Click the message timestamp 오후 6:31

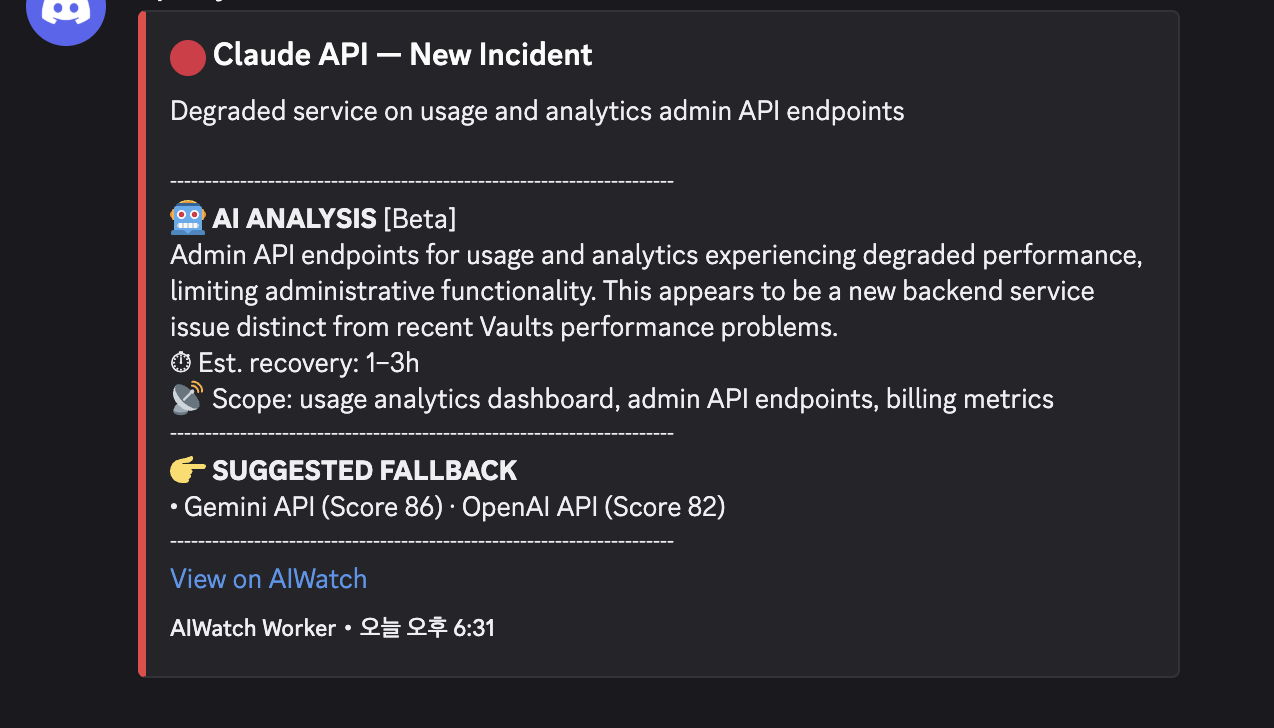click(x=427, y=628)
